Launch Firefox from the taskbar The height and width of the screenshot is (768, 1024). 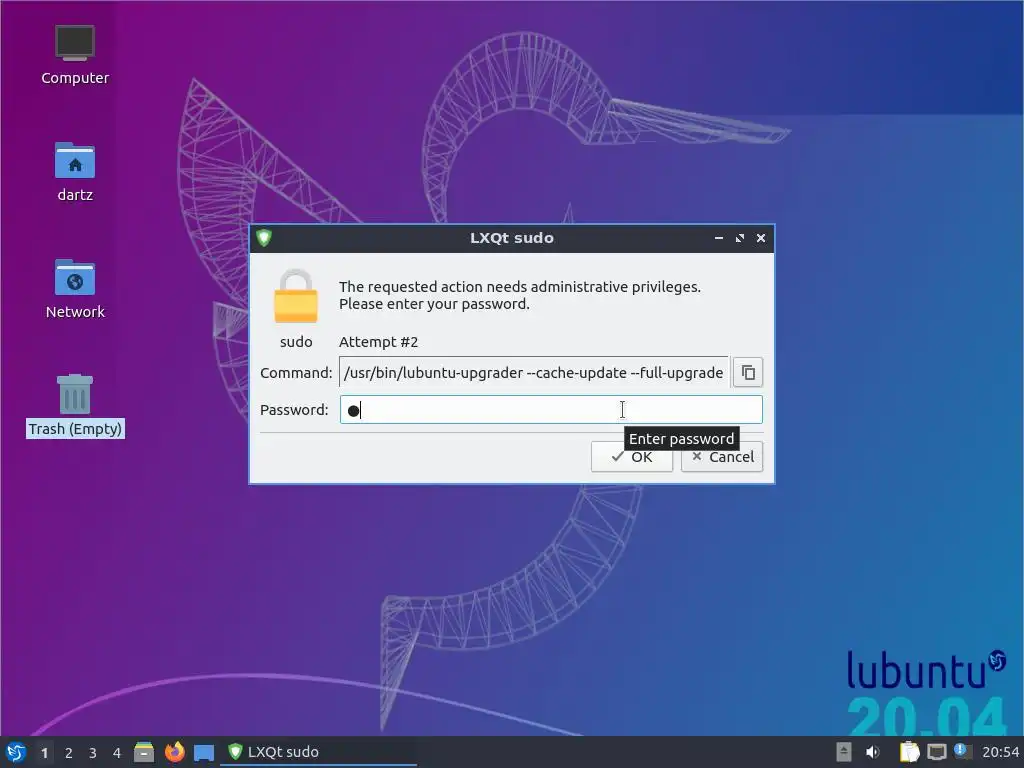pos(174,752)
